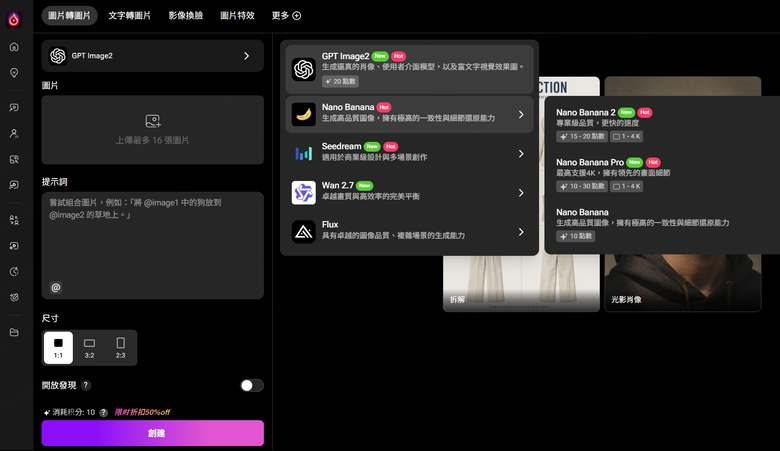
Task: Select the 2:3 size option
Action: (120, 348)
